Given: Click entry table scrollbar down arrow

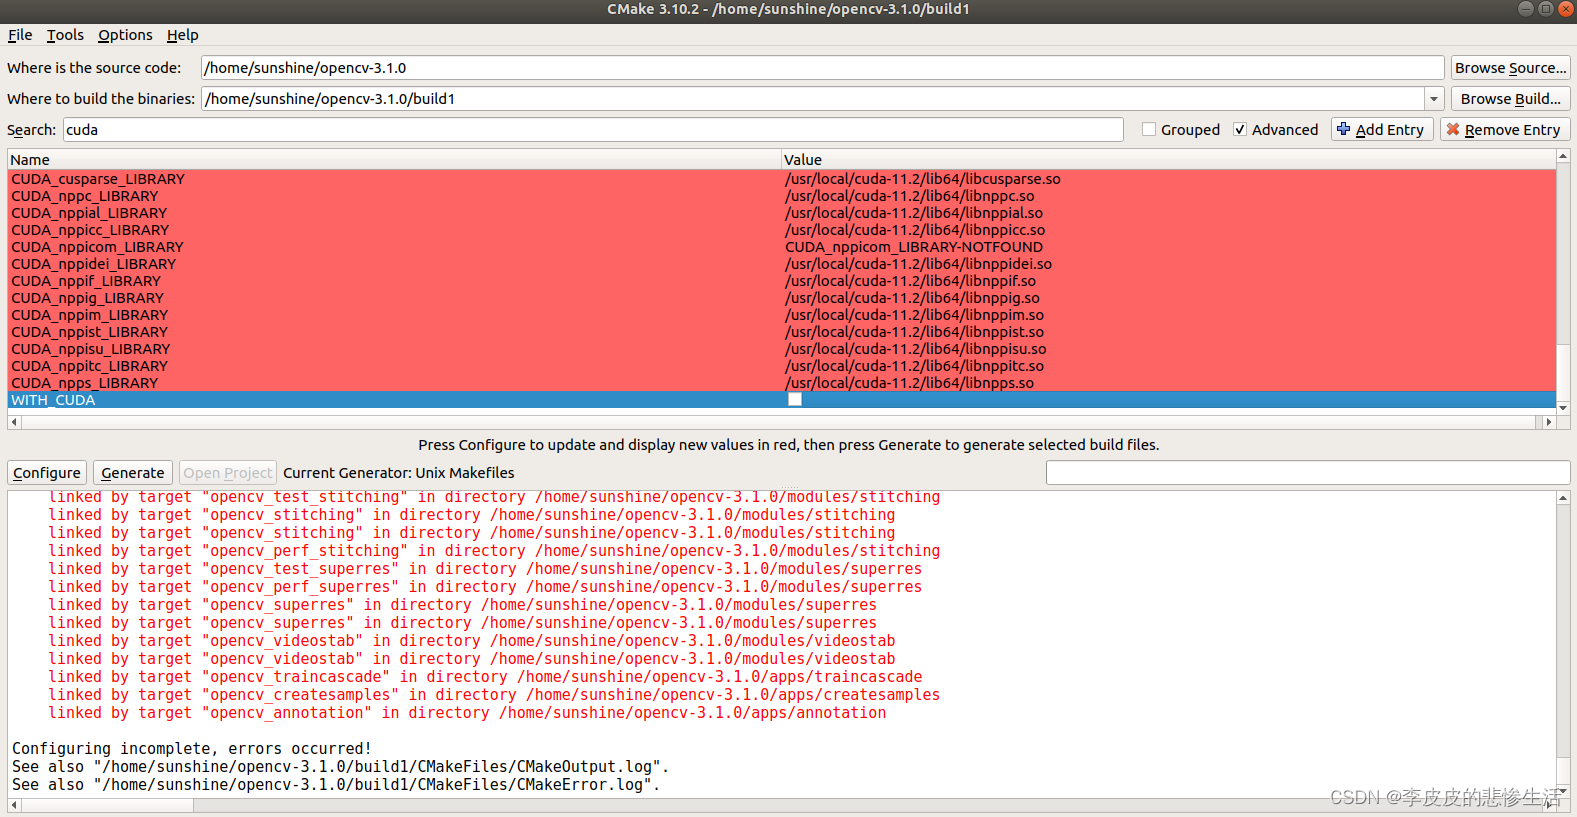Looking at the screenshot, I should click(1563, 408).
